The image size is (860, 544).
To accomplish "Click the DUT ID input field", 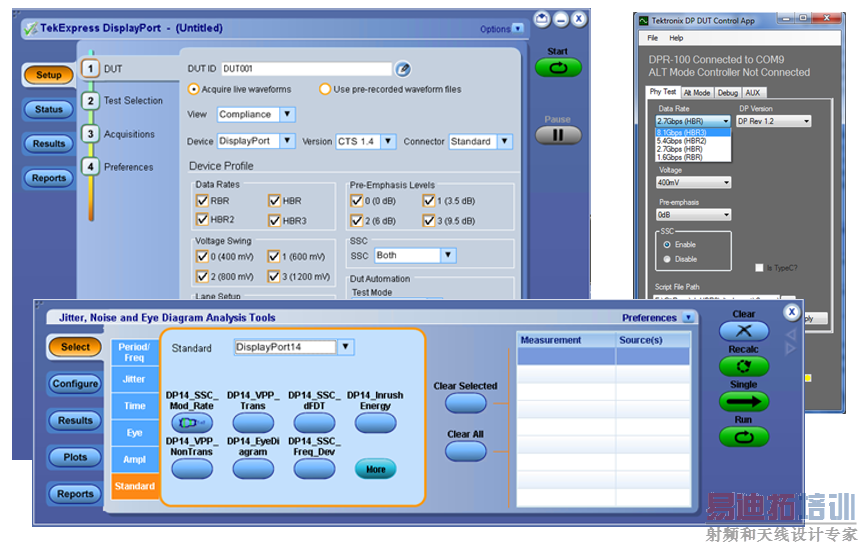I will pyautogui.click(x=307, y=69).
